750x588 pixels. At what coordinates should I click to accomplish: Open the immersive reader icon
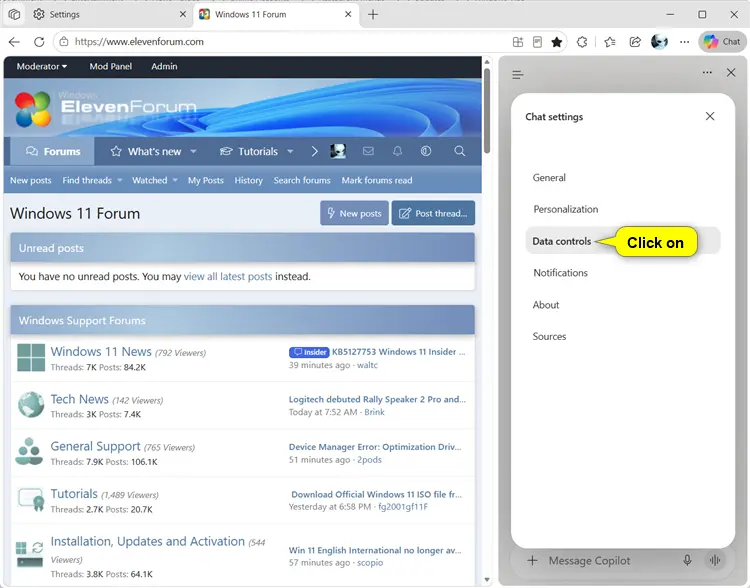[x=537, y=42]
